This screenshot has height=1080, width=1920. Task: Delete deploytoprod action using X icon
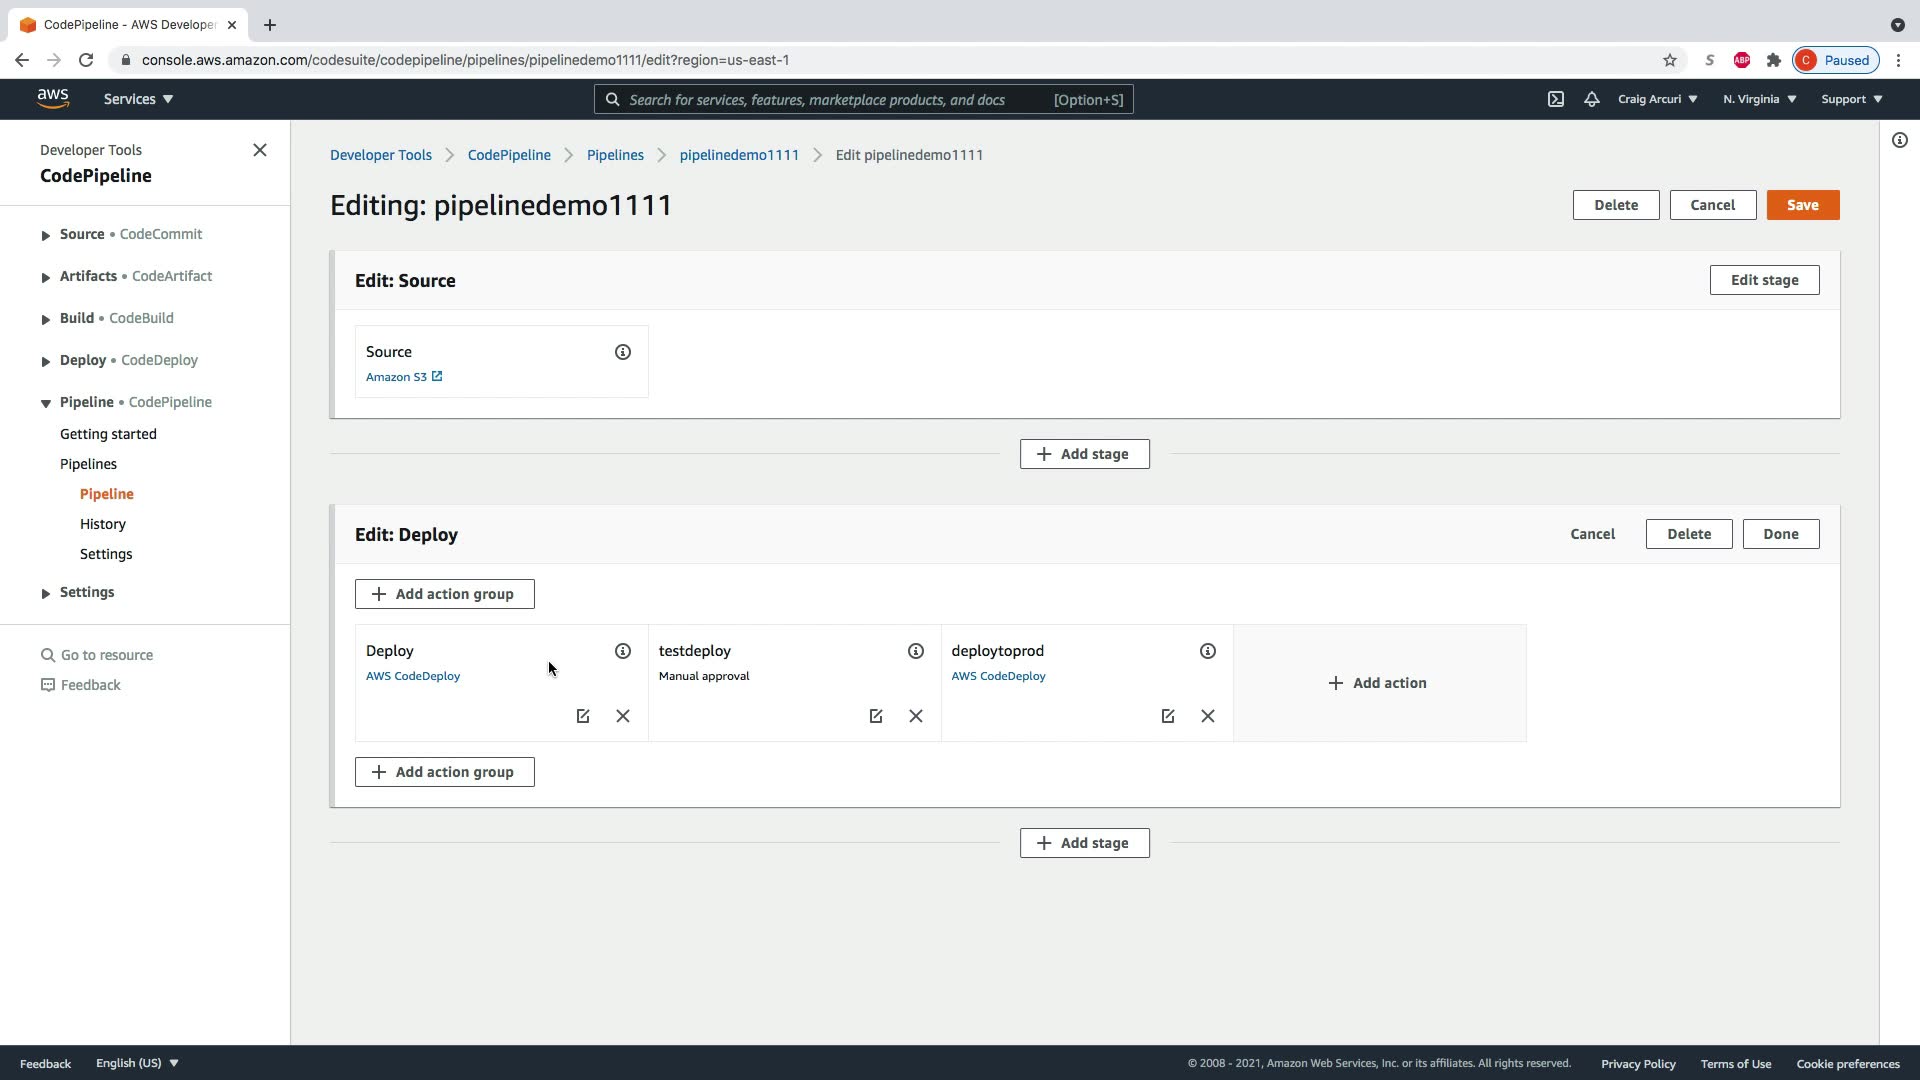point(1207,716)
